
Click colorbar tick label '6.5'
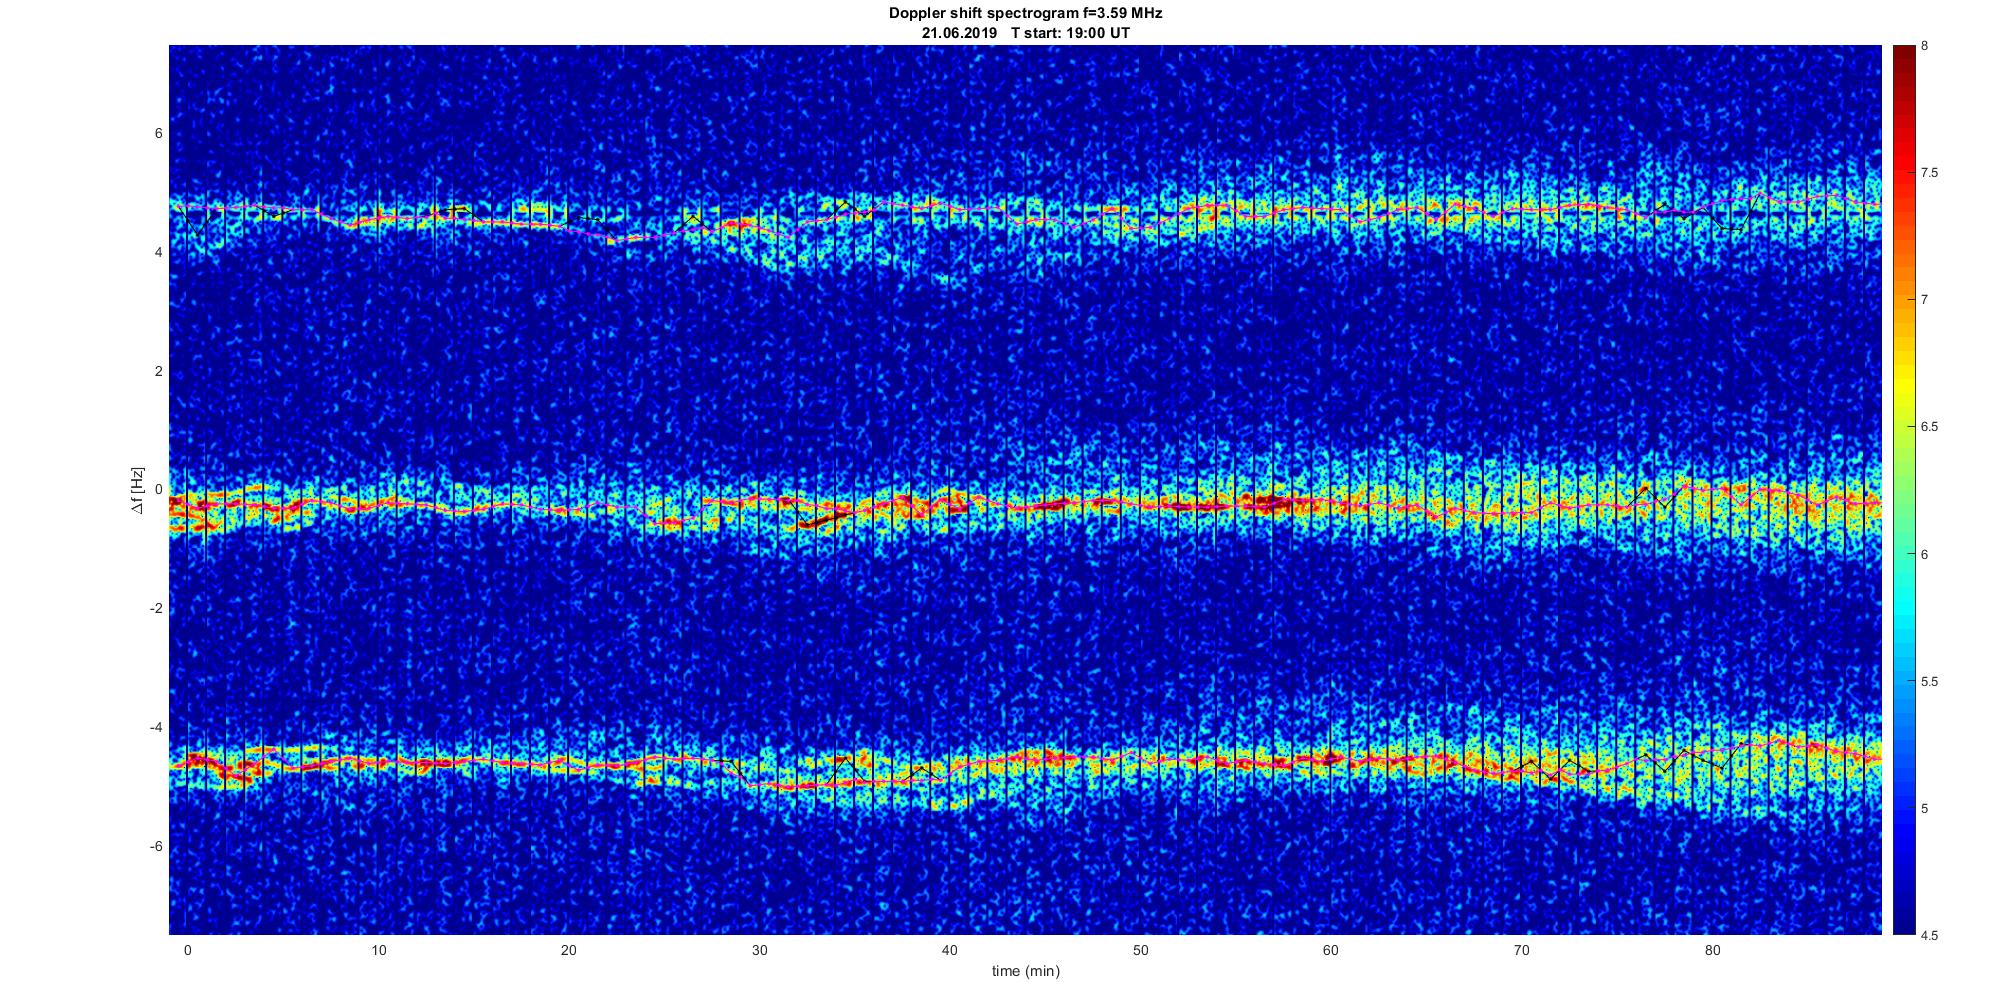point(1930,427)
